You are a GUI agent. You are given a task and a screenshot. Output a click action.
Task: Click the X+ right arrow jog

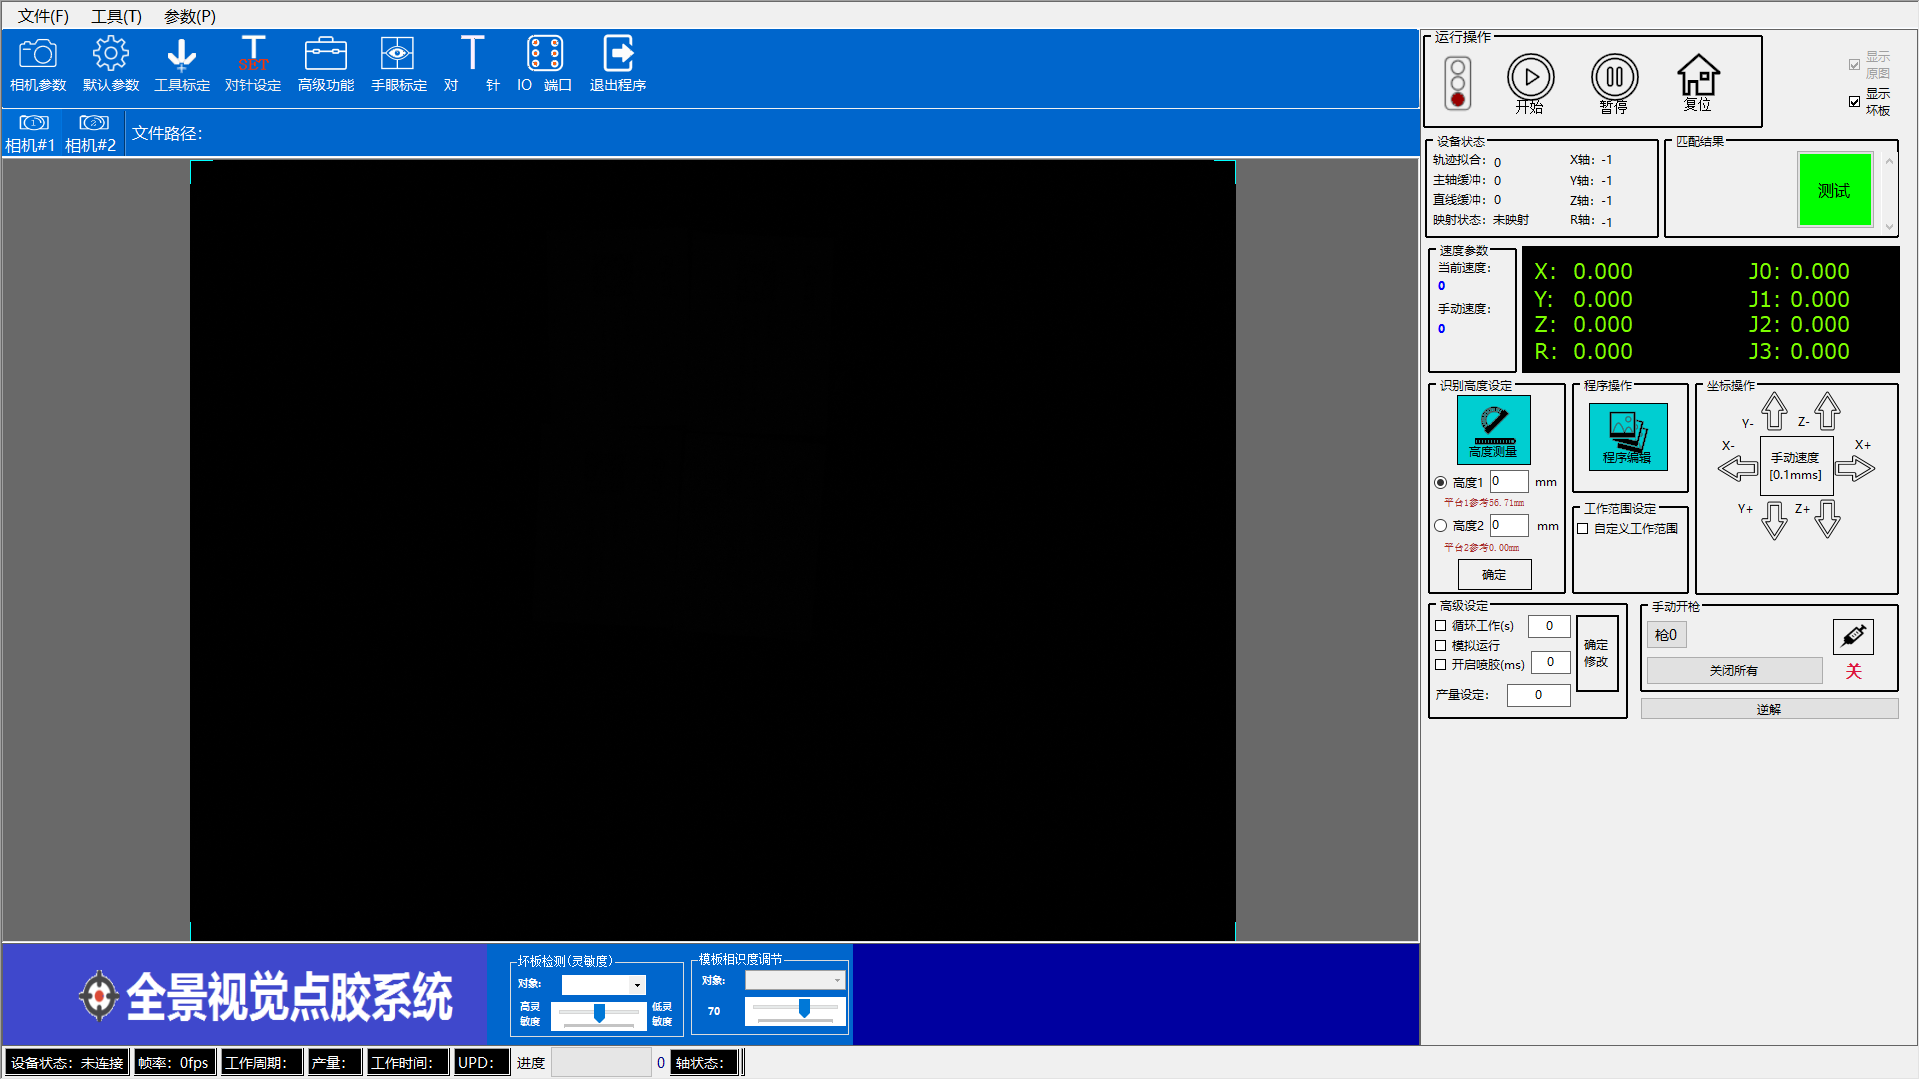click(1855, 468)
